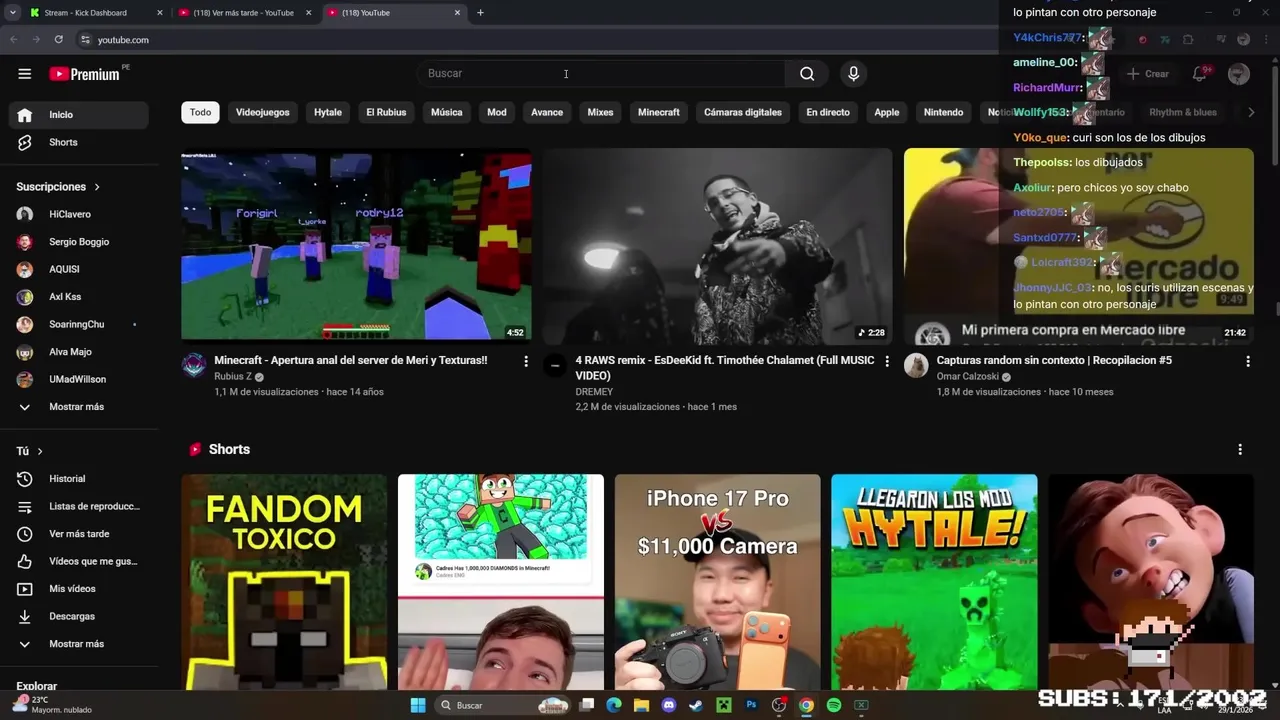The image size is (1280, 720).
Task: Click the YouTube Premium logo
Action: pyautogui.click(x=84, y=74)
